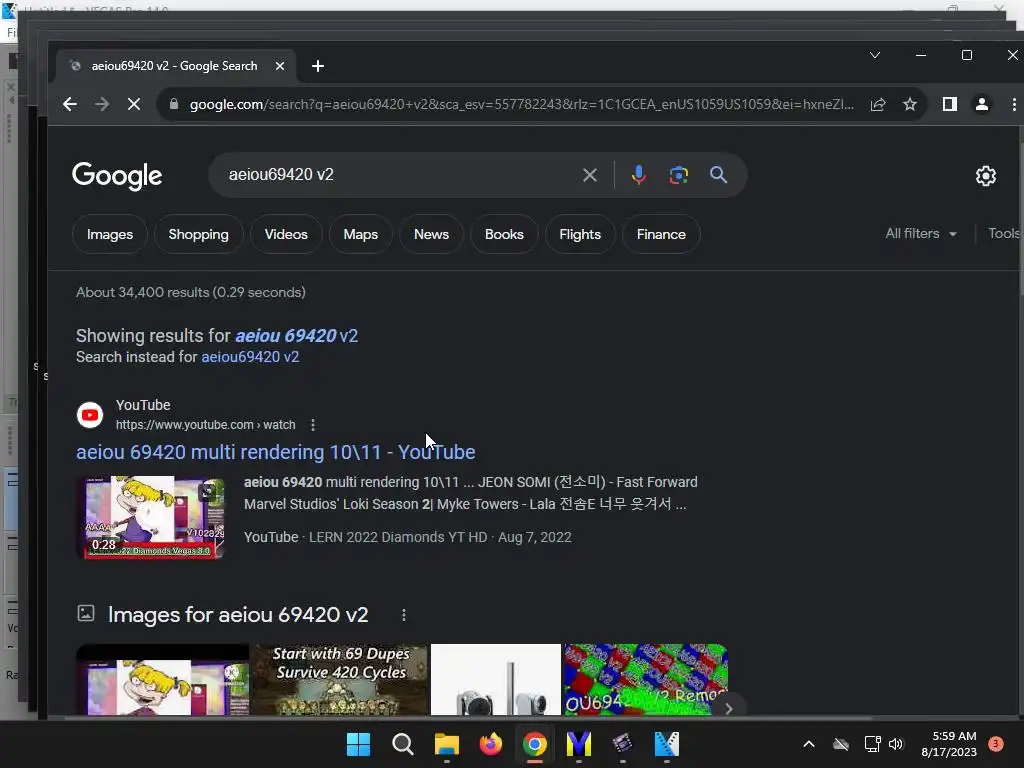Open the colorful green red image

(645, 679)
